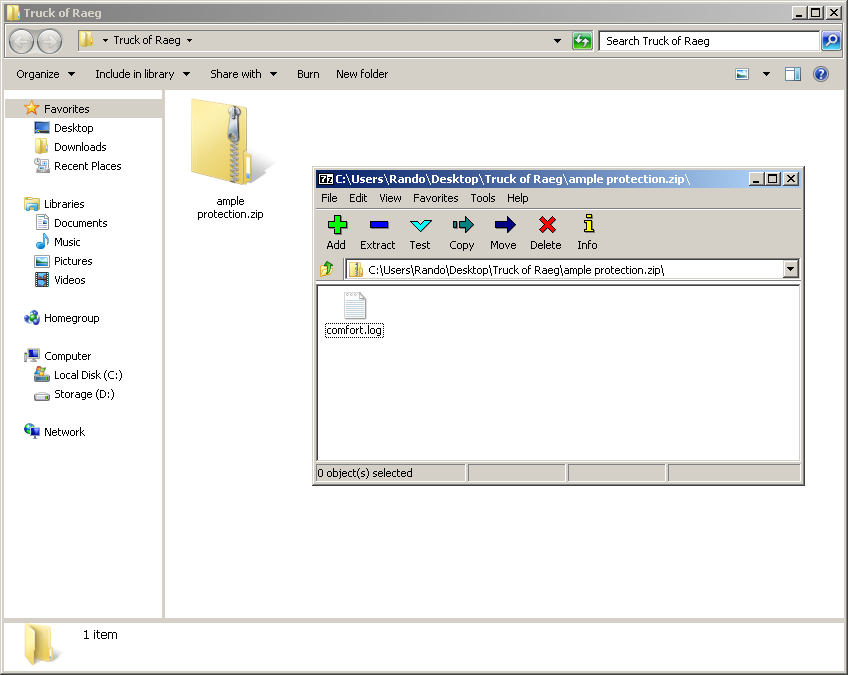Open Info for the archive
The image size is (848, 675).
pos(587,232)
